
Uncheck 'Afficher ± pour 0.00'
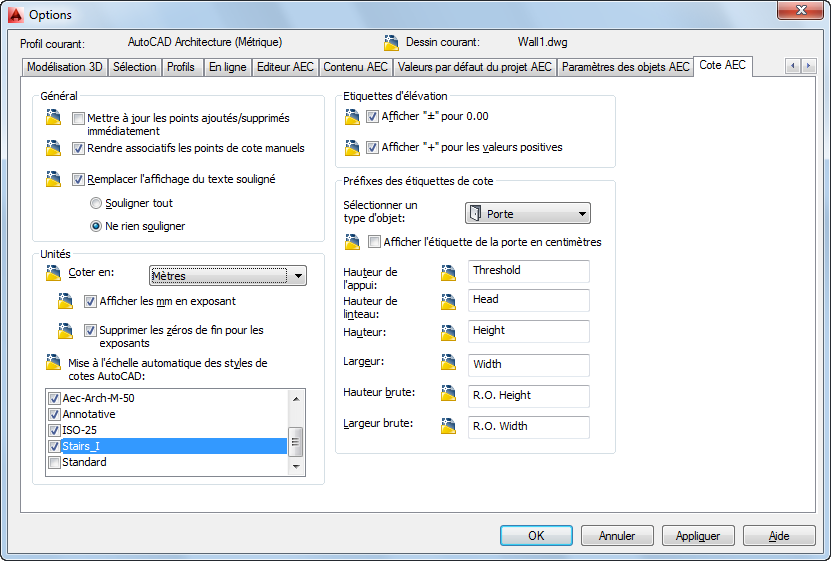pos(373,117)
